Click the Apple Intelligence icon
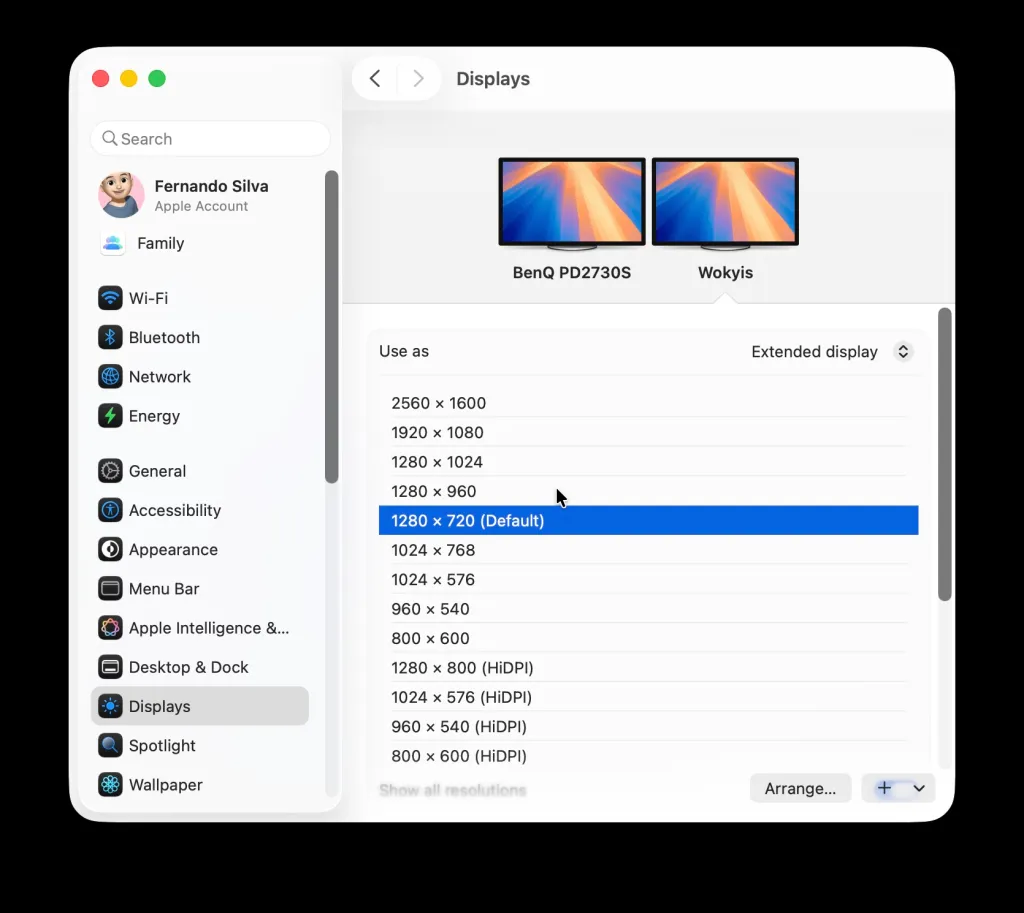 pyautogui.click(x=110, y=628)
